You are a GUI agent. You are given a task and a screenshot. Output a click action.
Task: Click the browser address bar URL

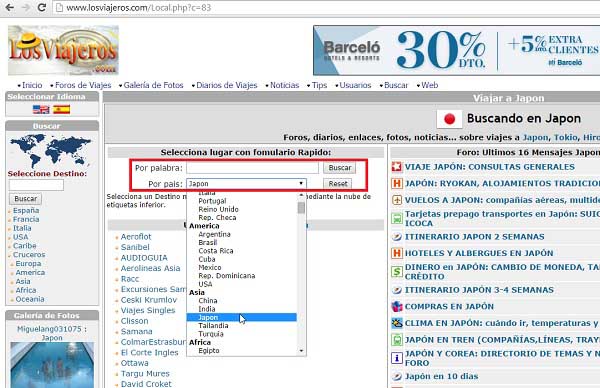click(139, 8)
